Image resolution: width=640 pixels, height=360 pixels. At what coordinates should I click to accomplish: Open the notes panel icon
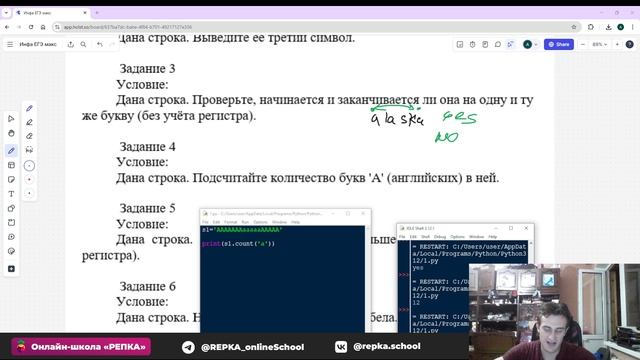(x=485, y=44)
